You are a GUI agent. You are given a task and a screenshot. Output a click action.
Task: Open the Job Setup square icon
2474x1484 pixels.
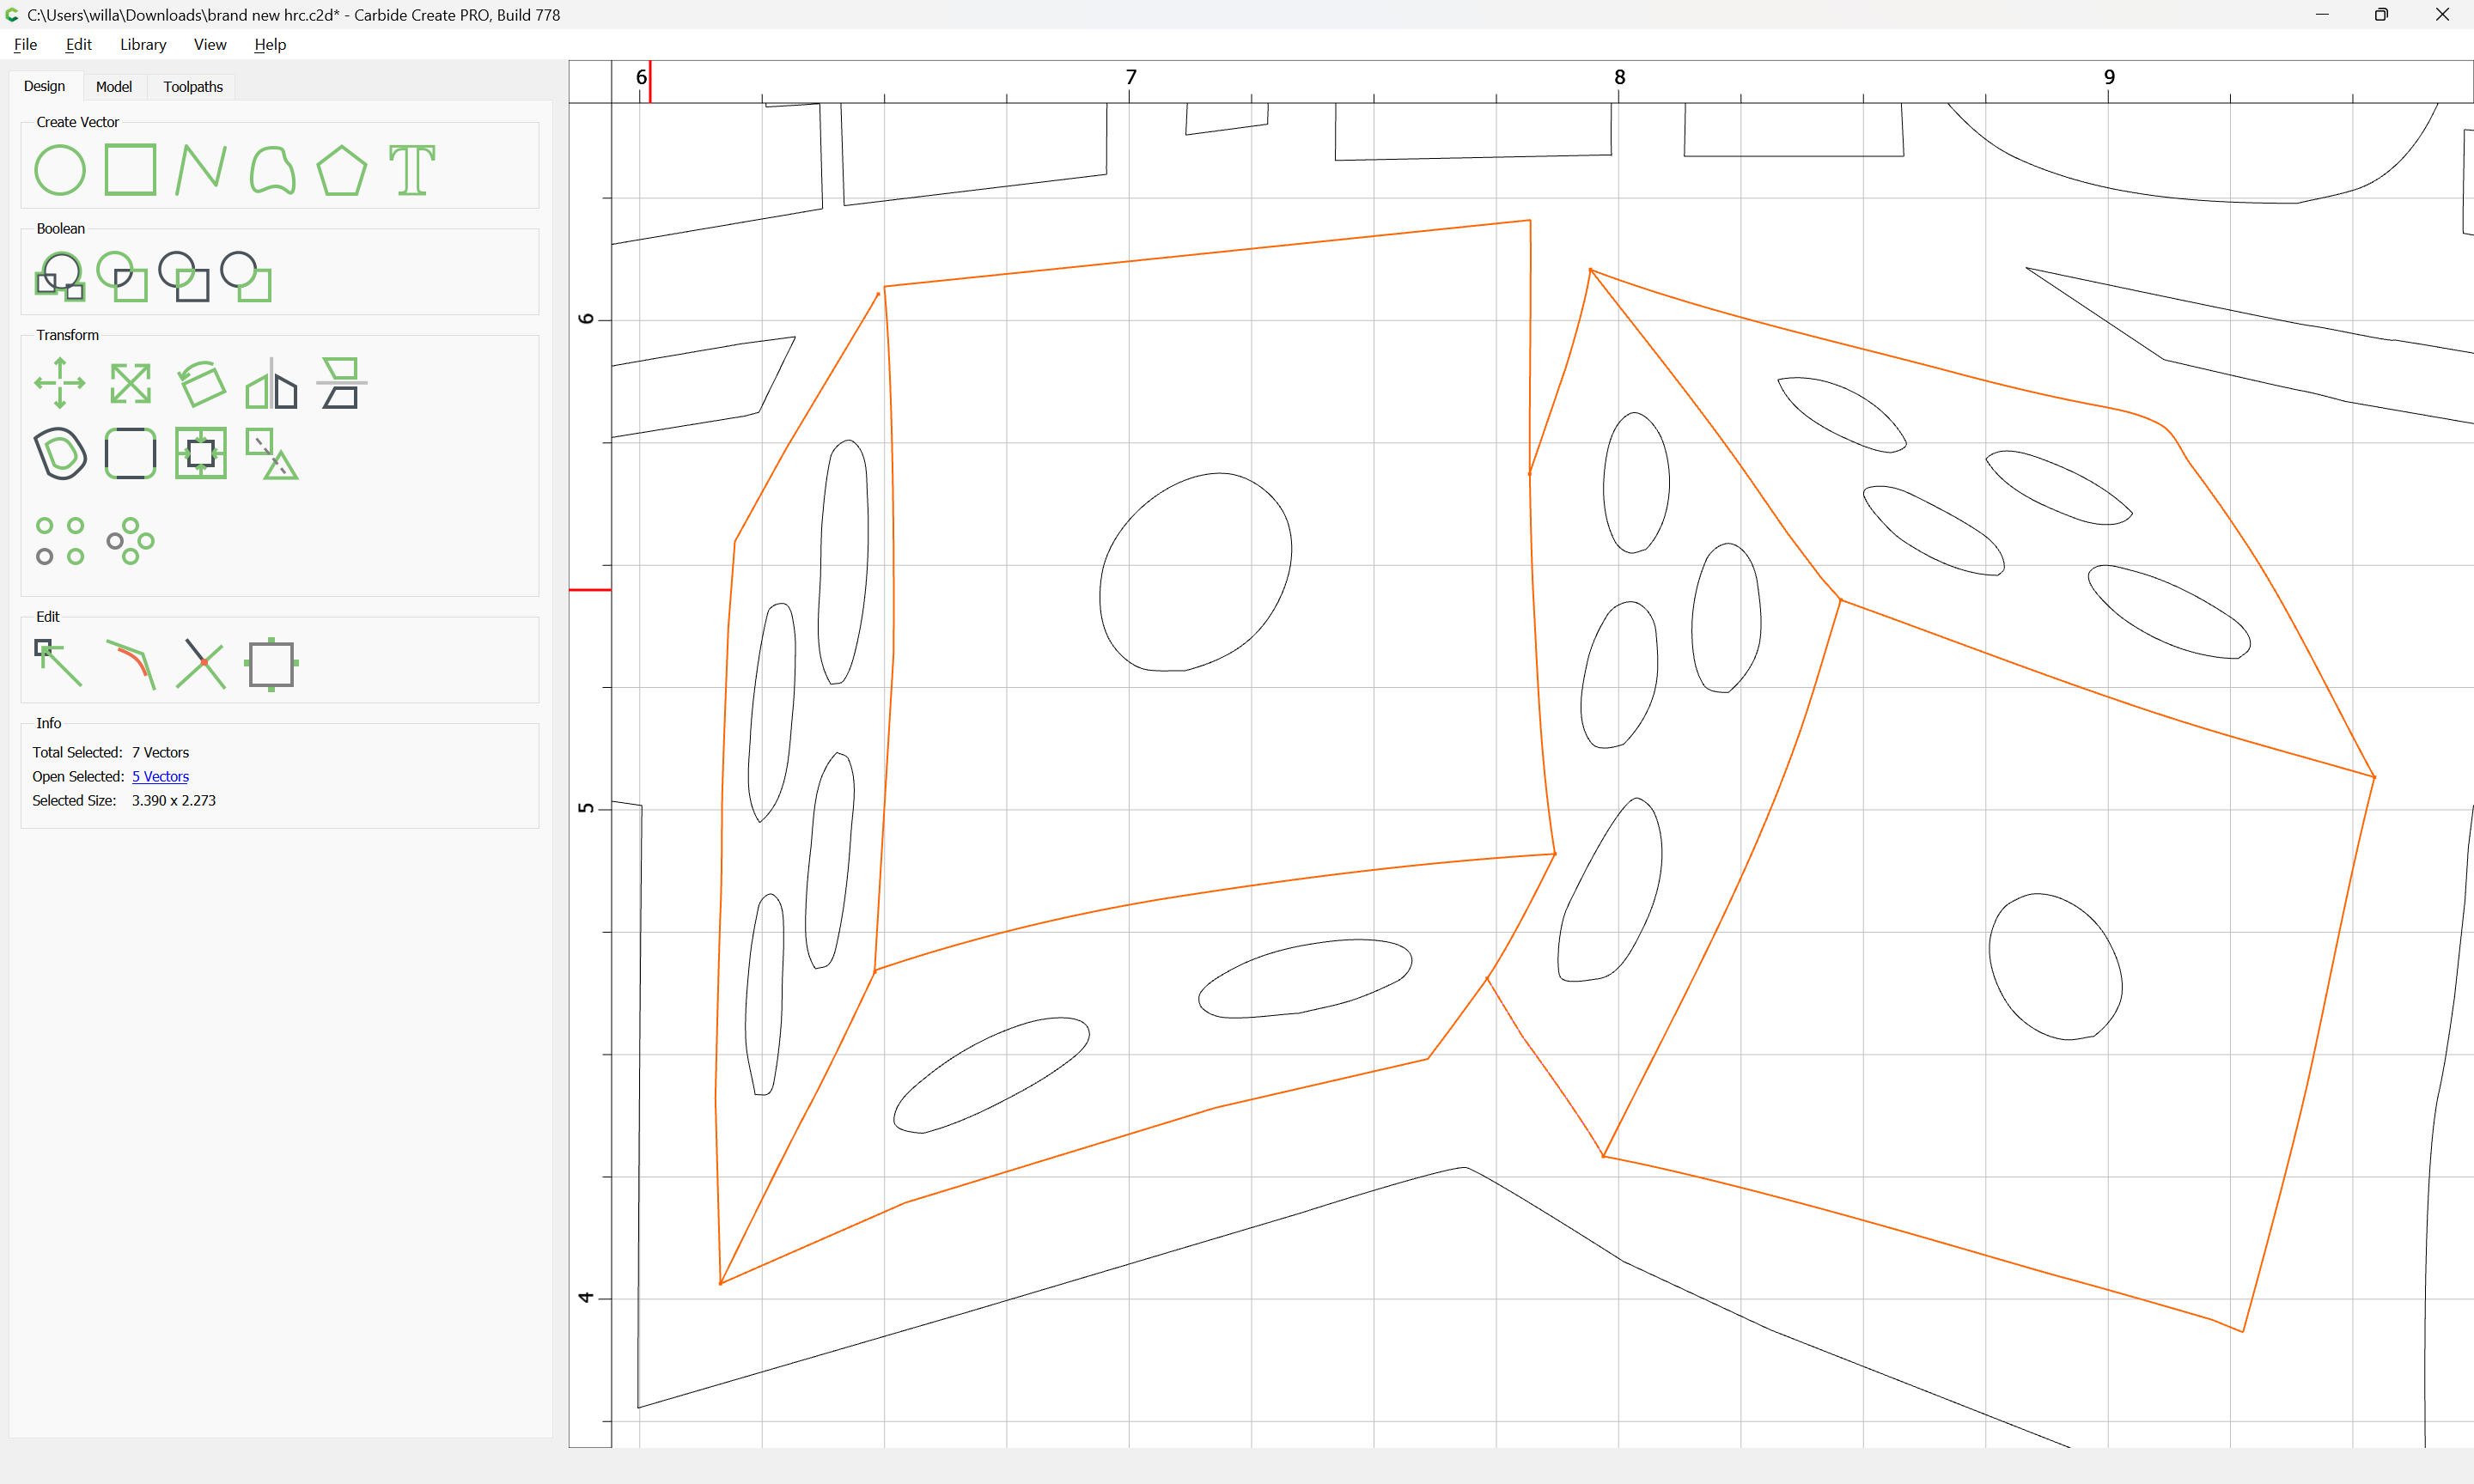click(x=272, y=663)
